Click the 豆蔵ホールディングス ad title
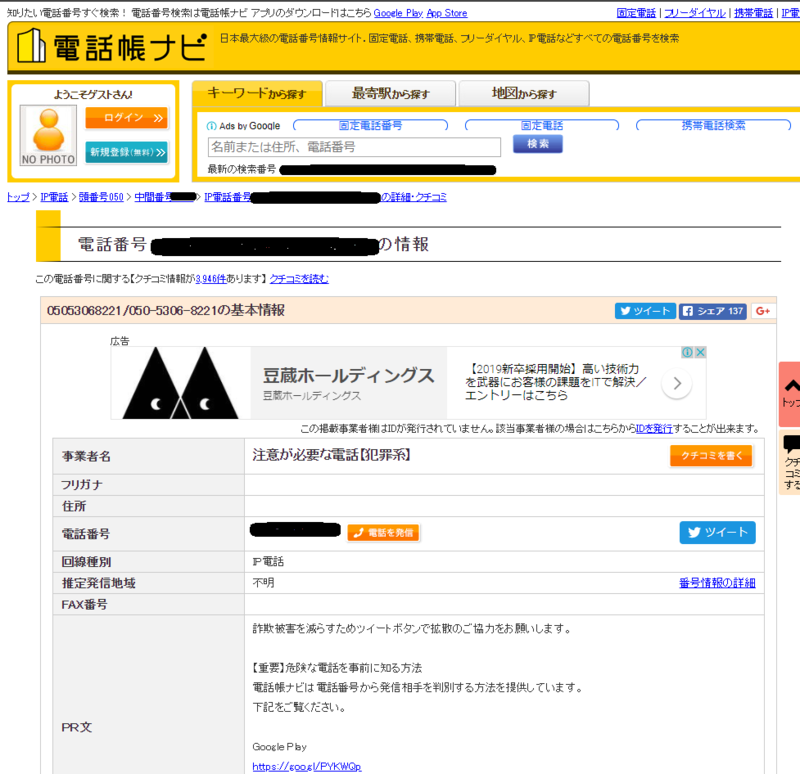 click(348, 376)
